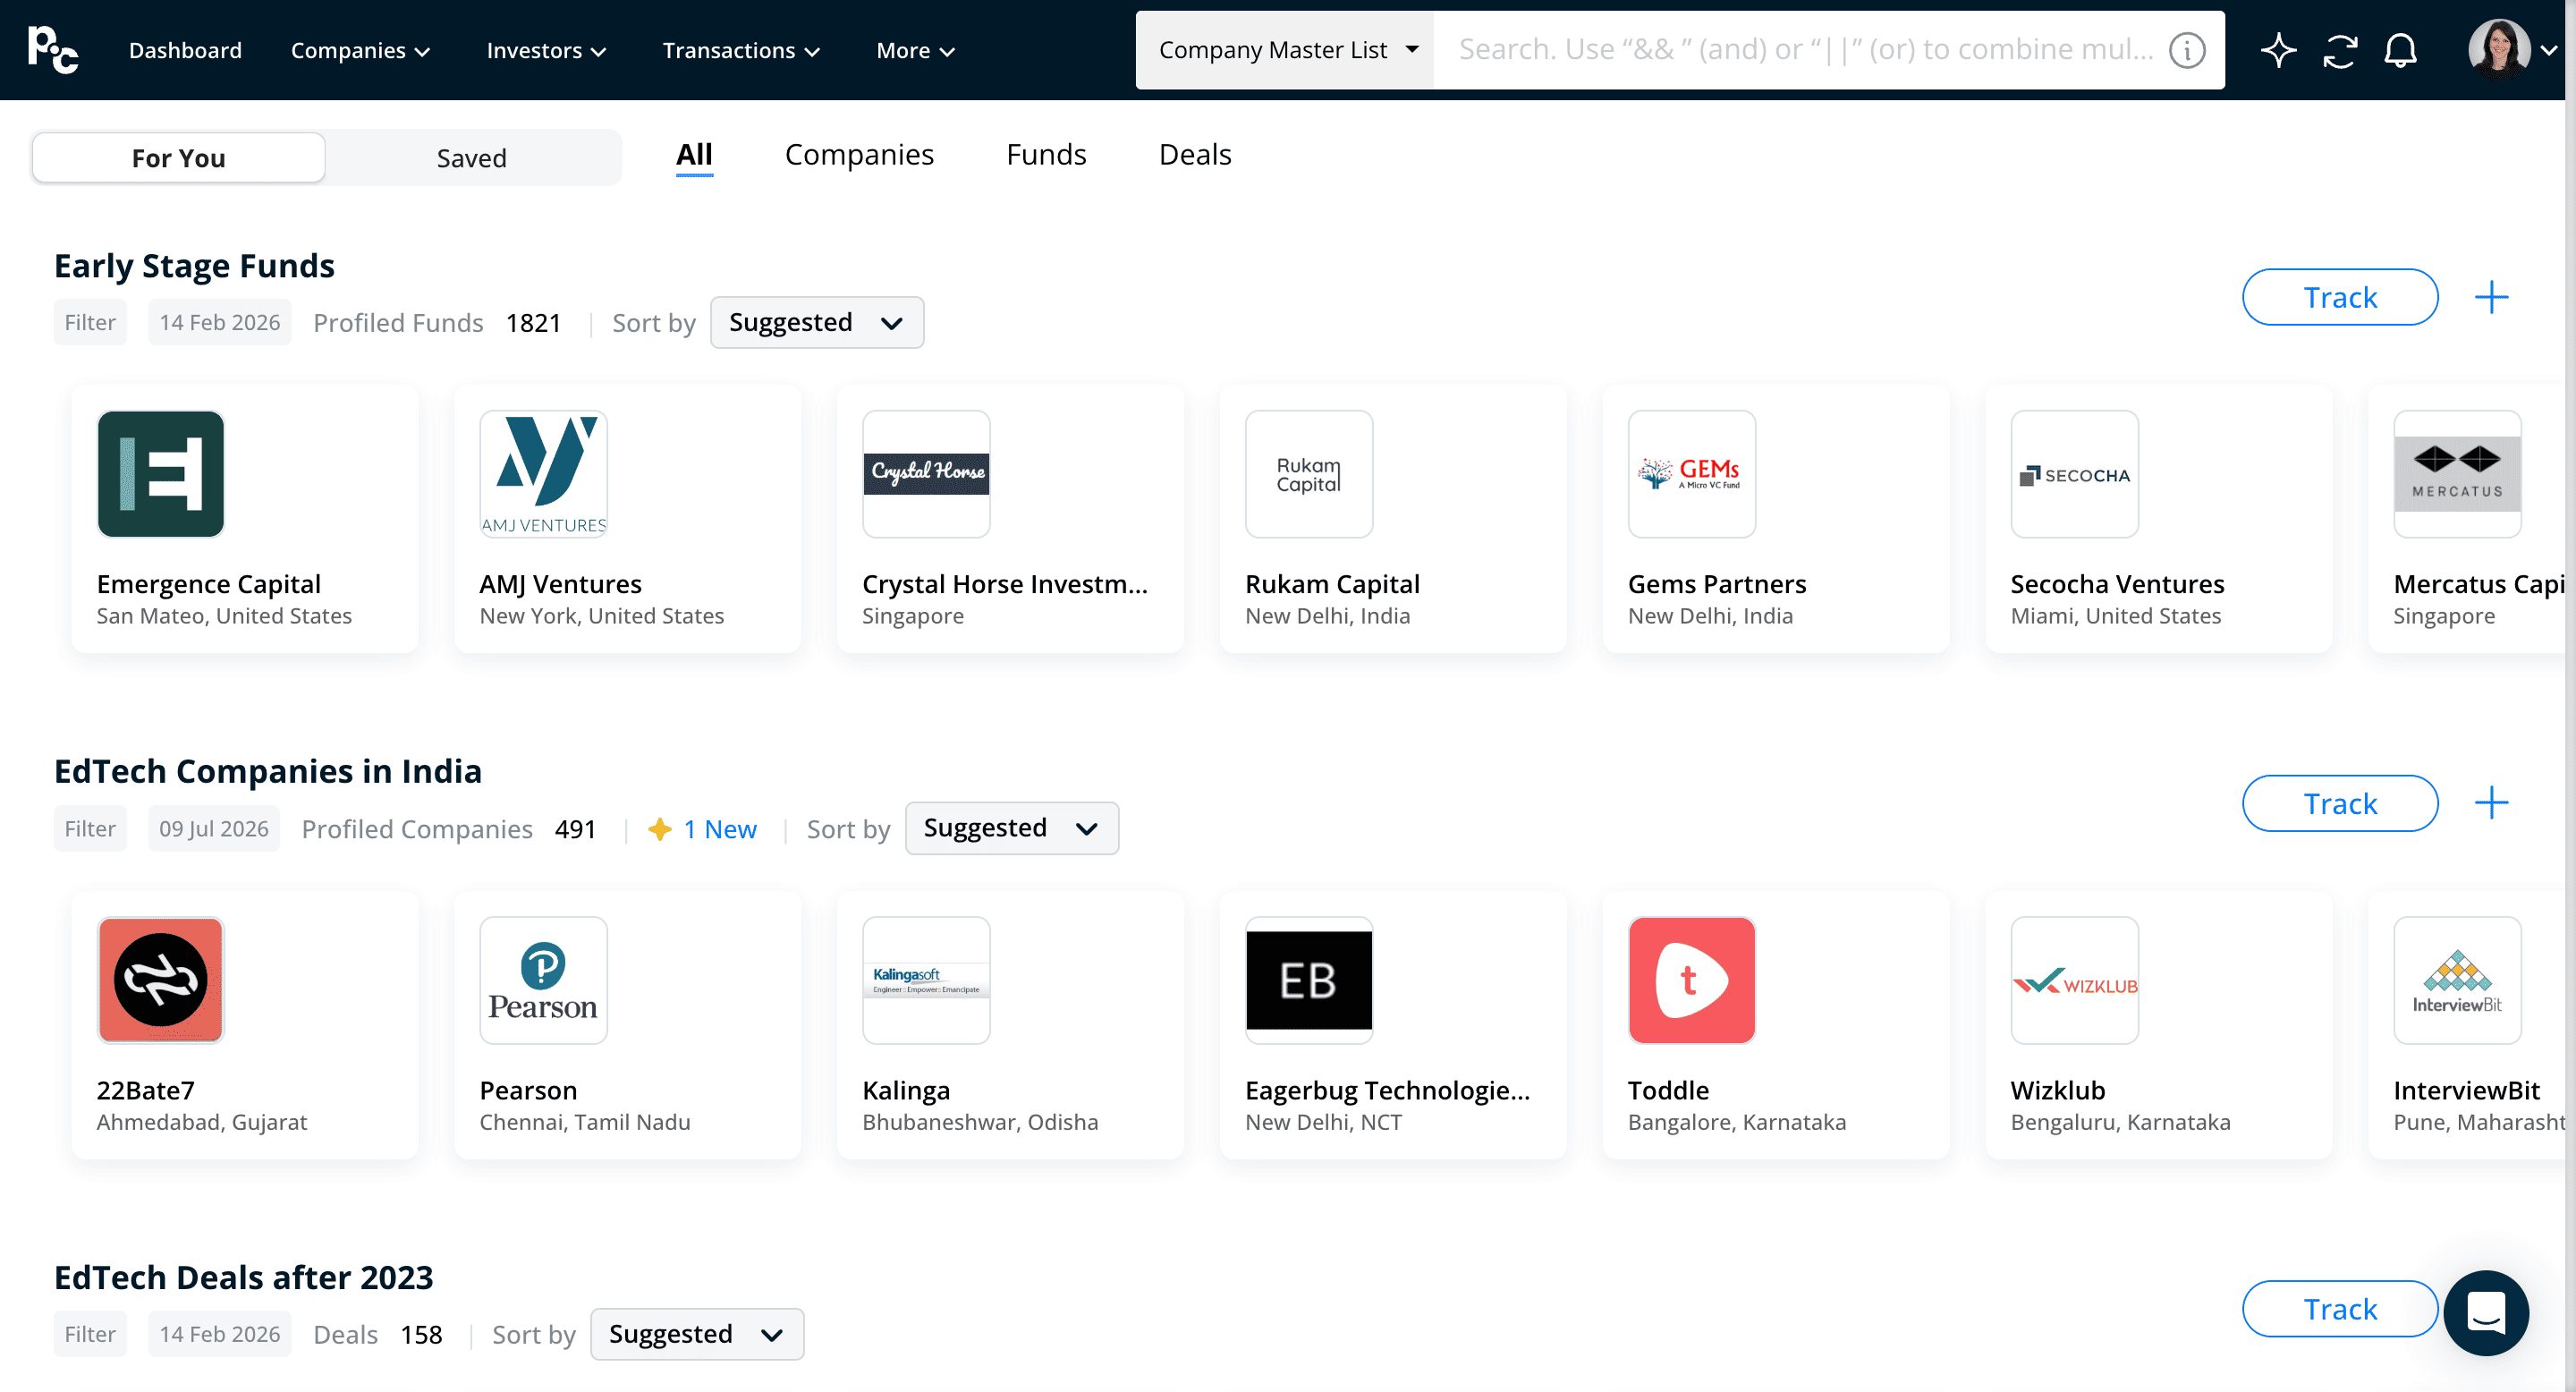This screenshot has width=2576, height=1392.
Task: View the 1 New companies link
Action: (x=720, y=828)
